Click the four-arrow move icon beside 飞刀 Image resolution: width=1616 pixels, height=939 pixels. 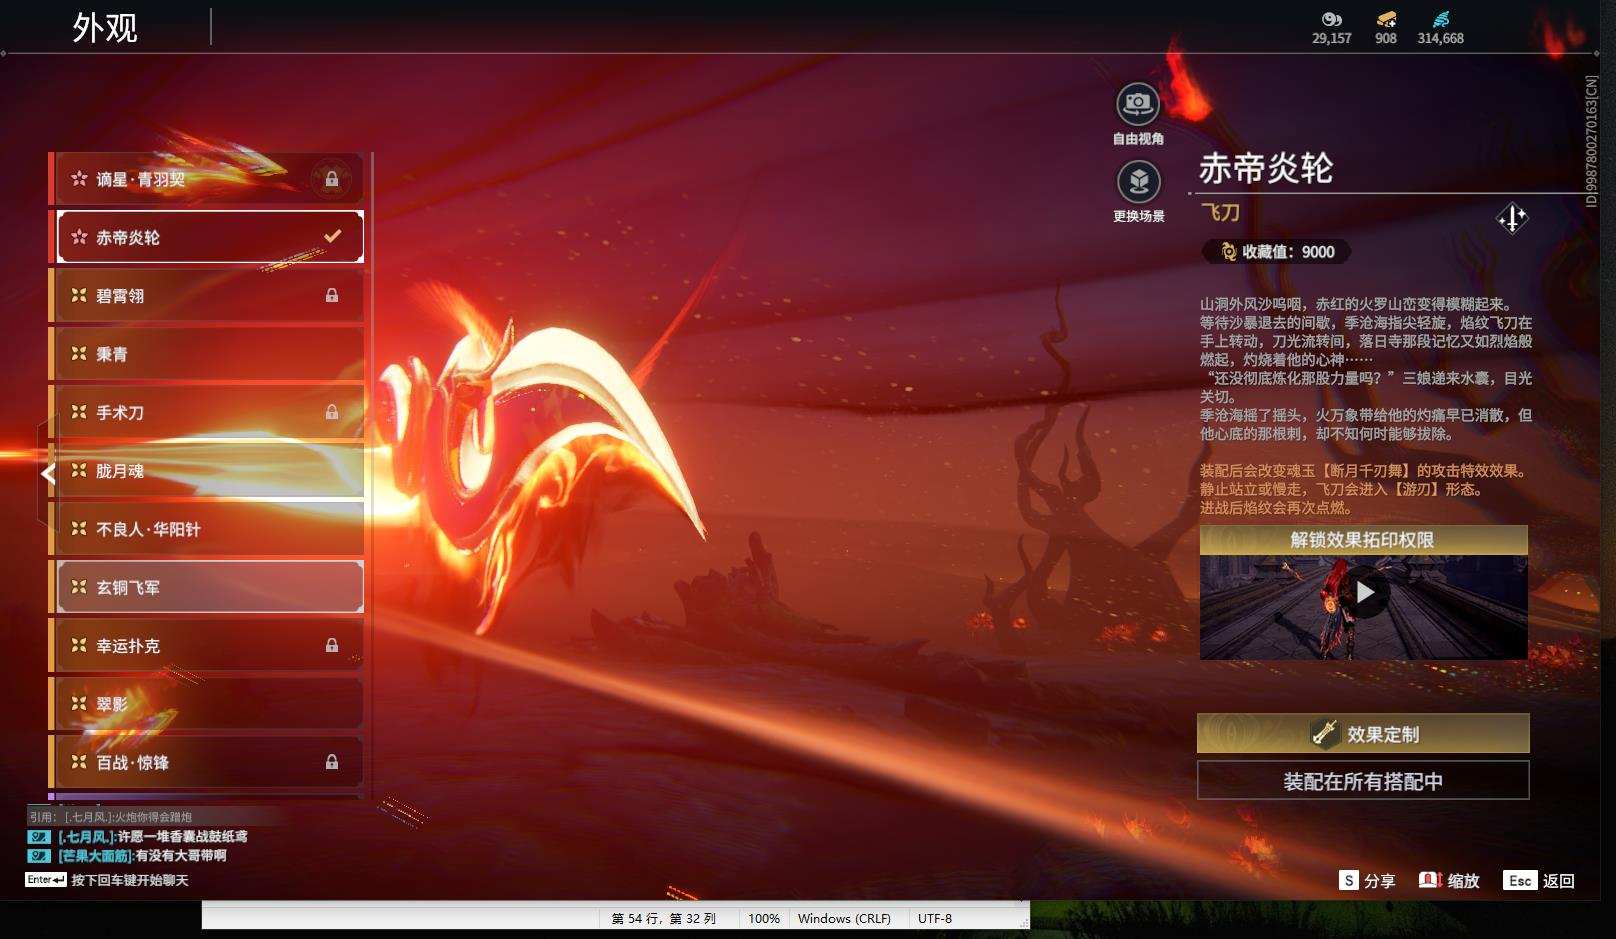[x=1512, y=217]
